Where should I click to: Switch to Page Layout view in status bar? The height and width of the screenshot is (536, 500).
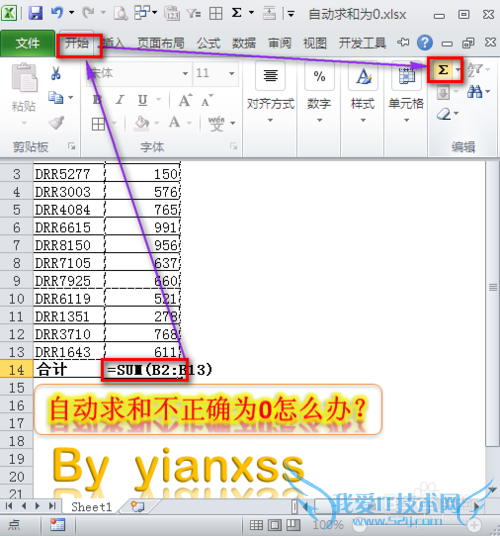tap(274, 525)
